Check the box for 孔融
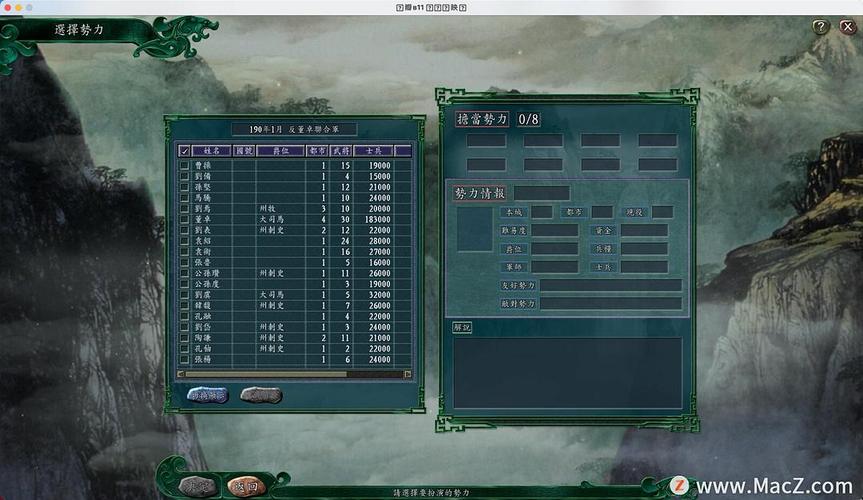Viewport: 863px width, 500px height. [184, 316]
